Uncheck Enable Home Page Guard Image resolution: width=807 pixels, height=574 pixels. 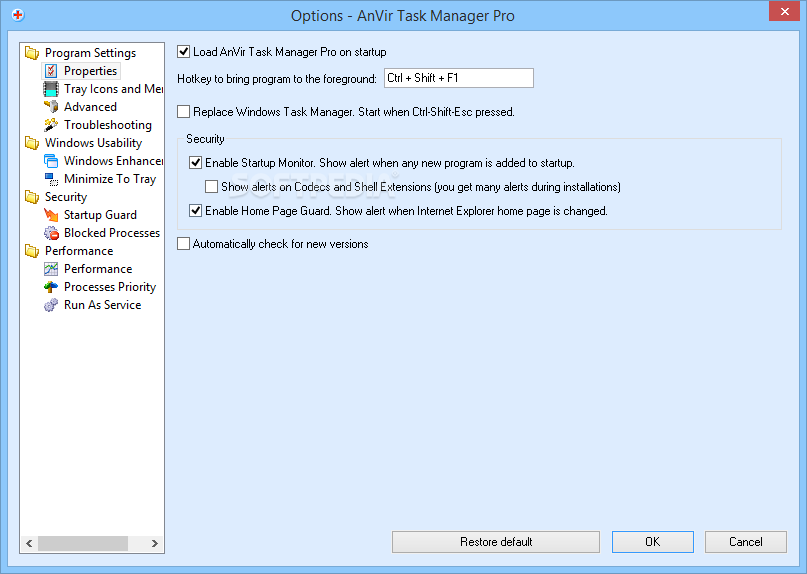coord(196,211)
